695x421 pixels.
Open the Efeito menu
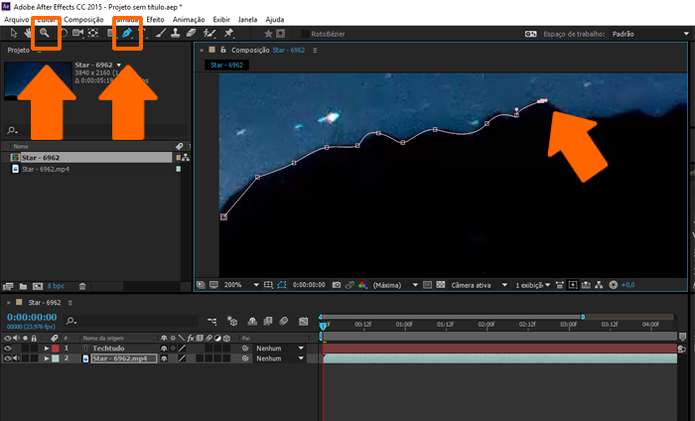point(155,19)
